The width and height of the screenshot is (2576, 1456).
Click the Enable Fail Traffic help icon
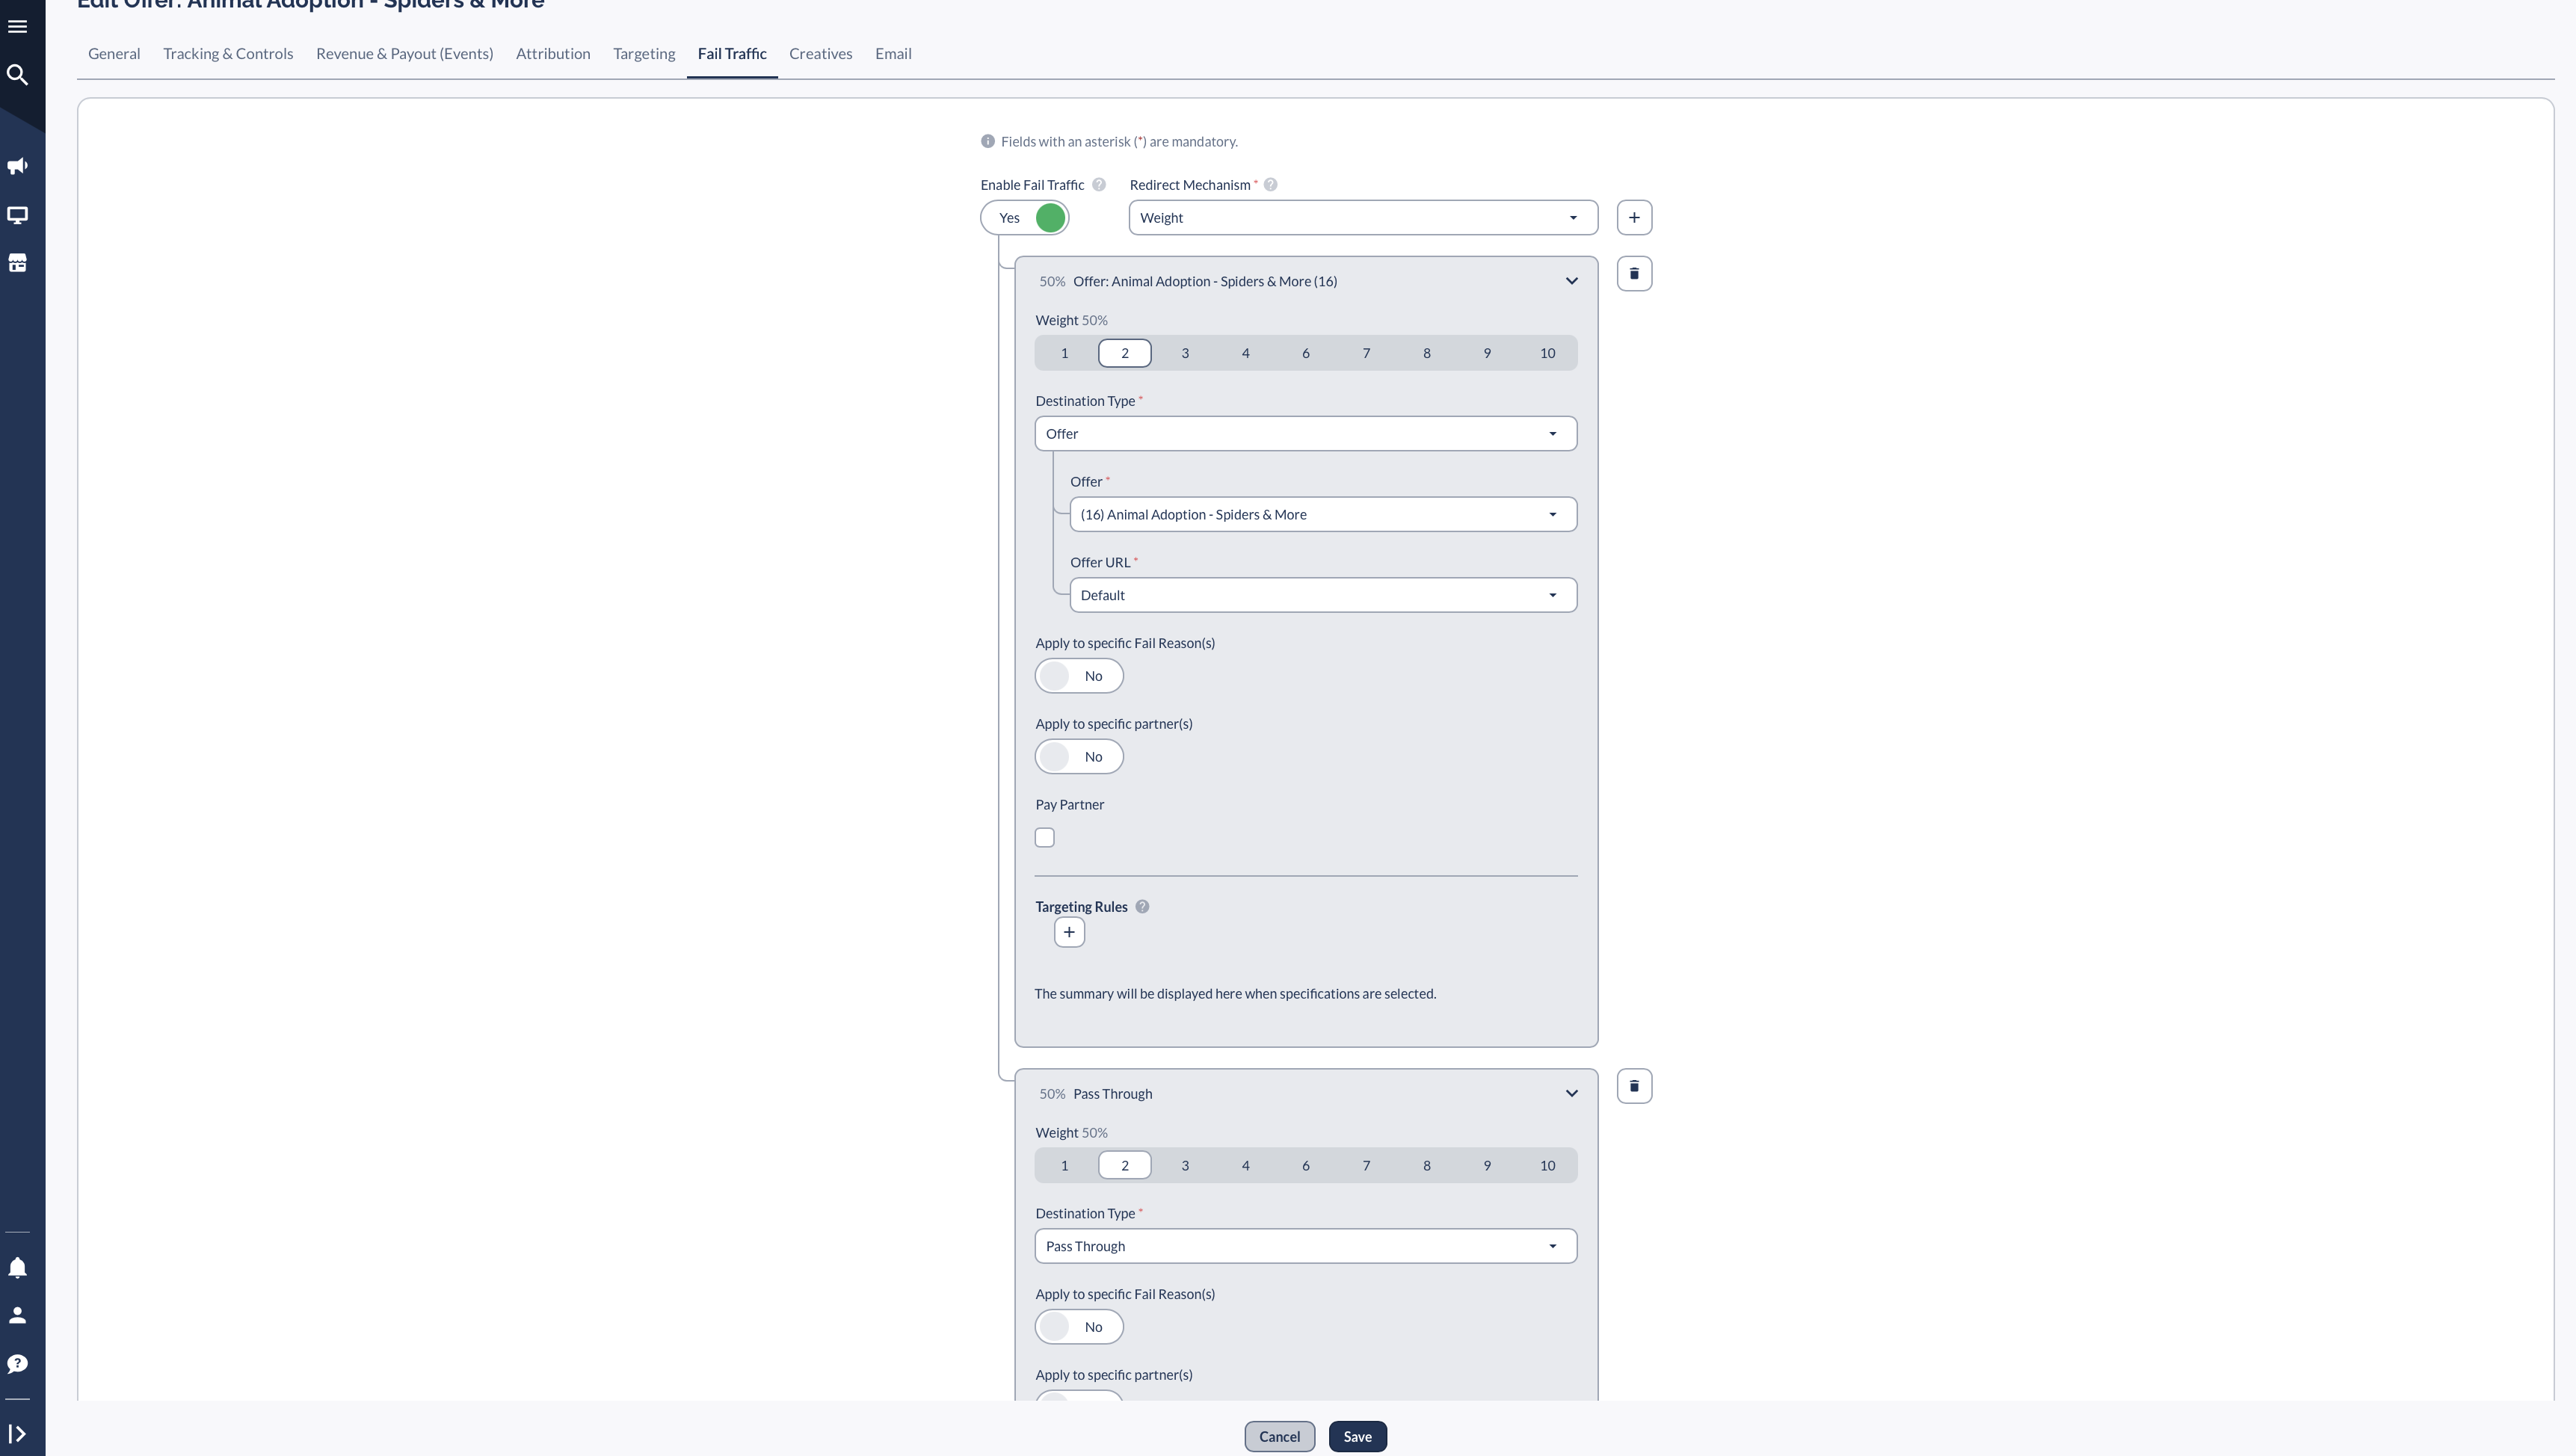click(x=1098, y=185)
